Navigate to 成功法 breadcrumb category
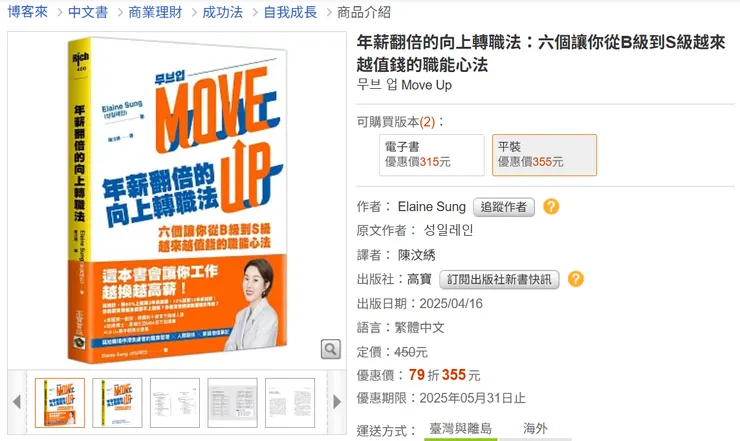This screenshot has height=441, width=740. tap(222, 12)
